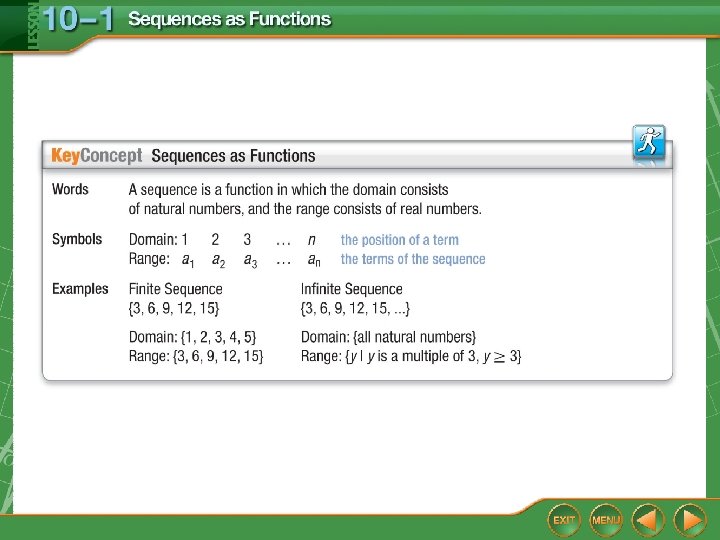
Task: Click the EXIT button
Action: click(x=564, y=520)
